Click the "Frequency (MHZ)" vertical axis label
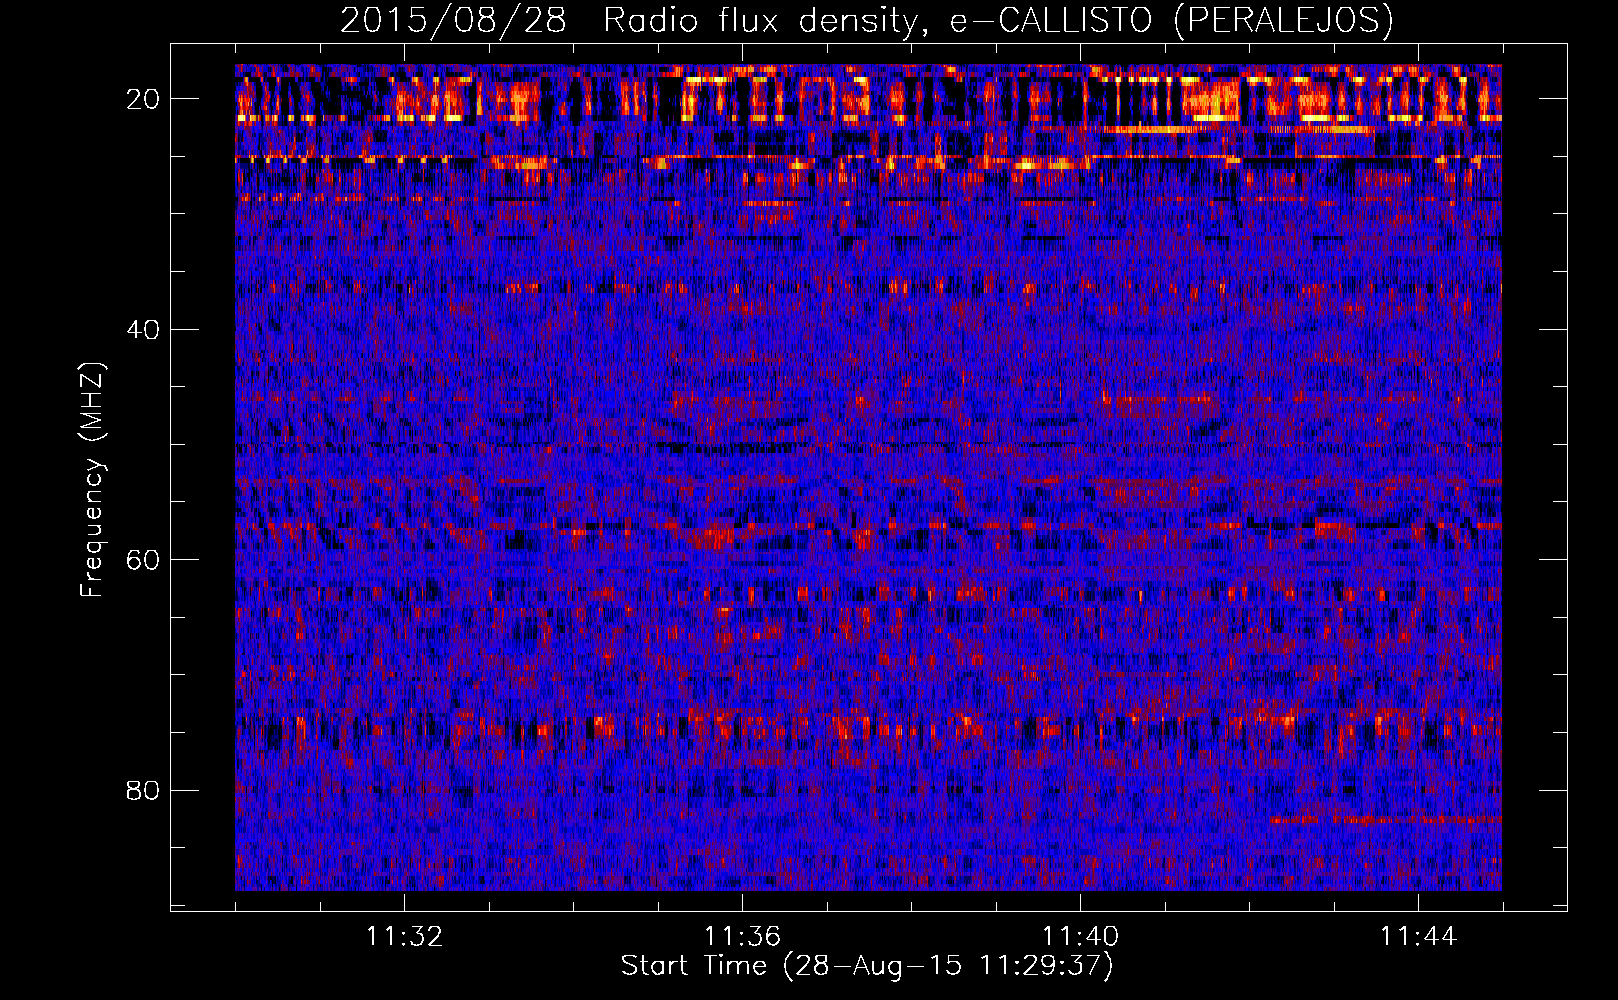The width and height of the screenshot is (1618, 1000). (x=92, y=480)
